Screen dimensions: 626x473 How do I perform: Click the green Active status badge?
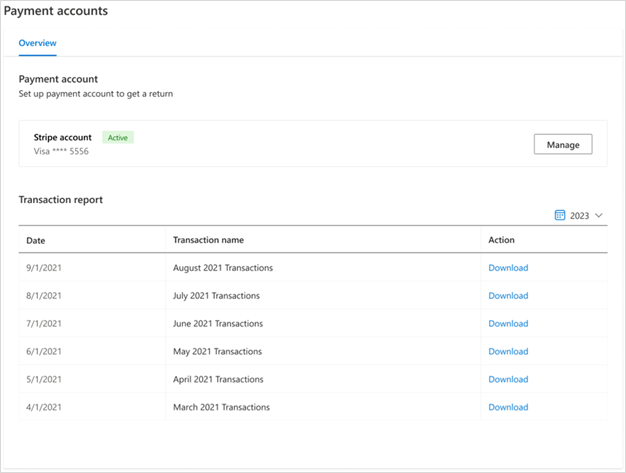(x=118, y=137)
